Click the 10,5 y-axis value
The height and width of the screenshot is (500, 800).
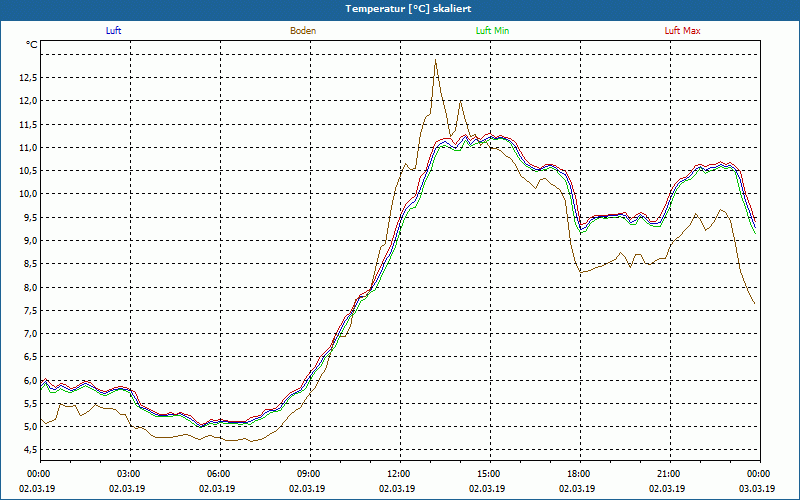click(x=28, y=171)
